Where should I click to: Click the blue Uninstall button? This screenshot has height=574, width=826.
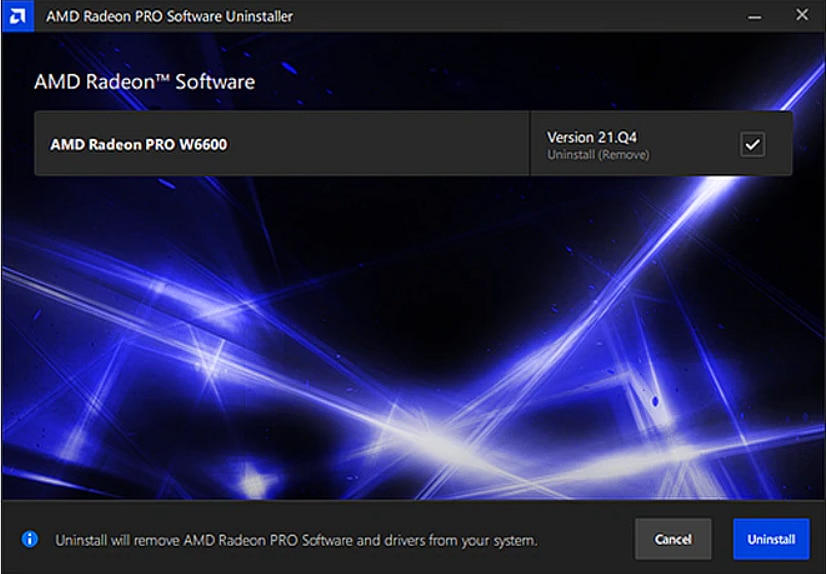point(771,539)
